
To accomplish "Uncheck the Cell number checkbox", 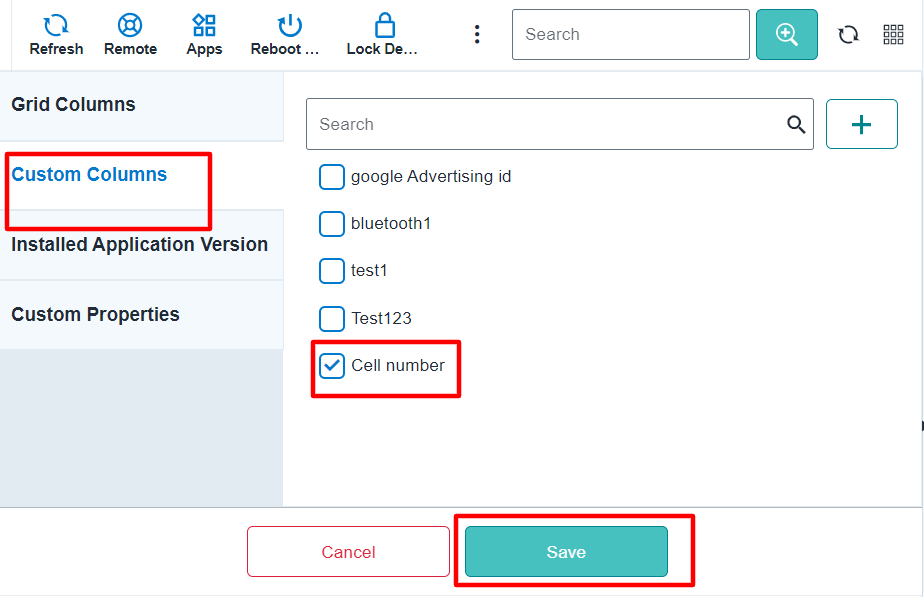I will pos(332,365).
